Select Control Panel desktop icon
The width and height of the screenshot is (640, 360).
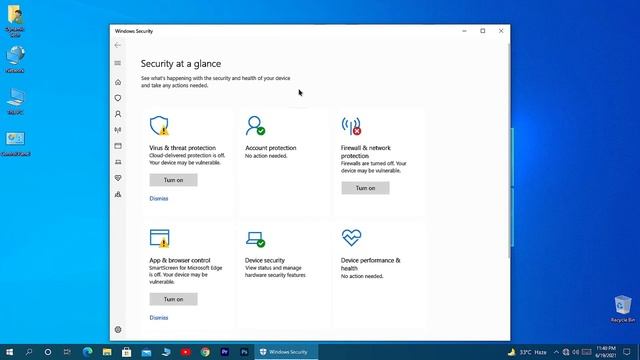[x=16, y=144]
